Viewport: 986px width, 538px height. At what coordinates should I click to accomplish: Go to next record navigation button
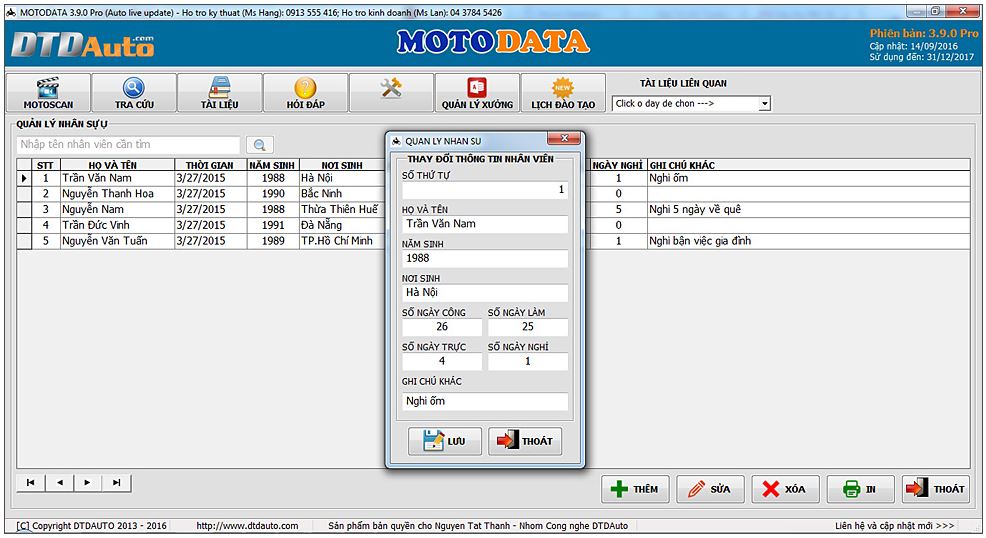[87, 483]
